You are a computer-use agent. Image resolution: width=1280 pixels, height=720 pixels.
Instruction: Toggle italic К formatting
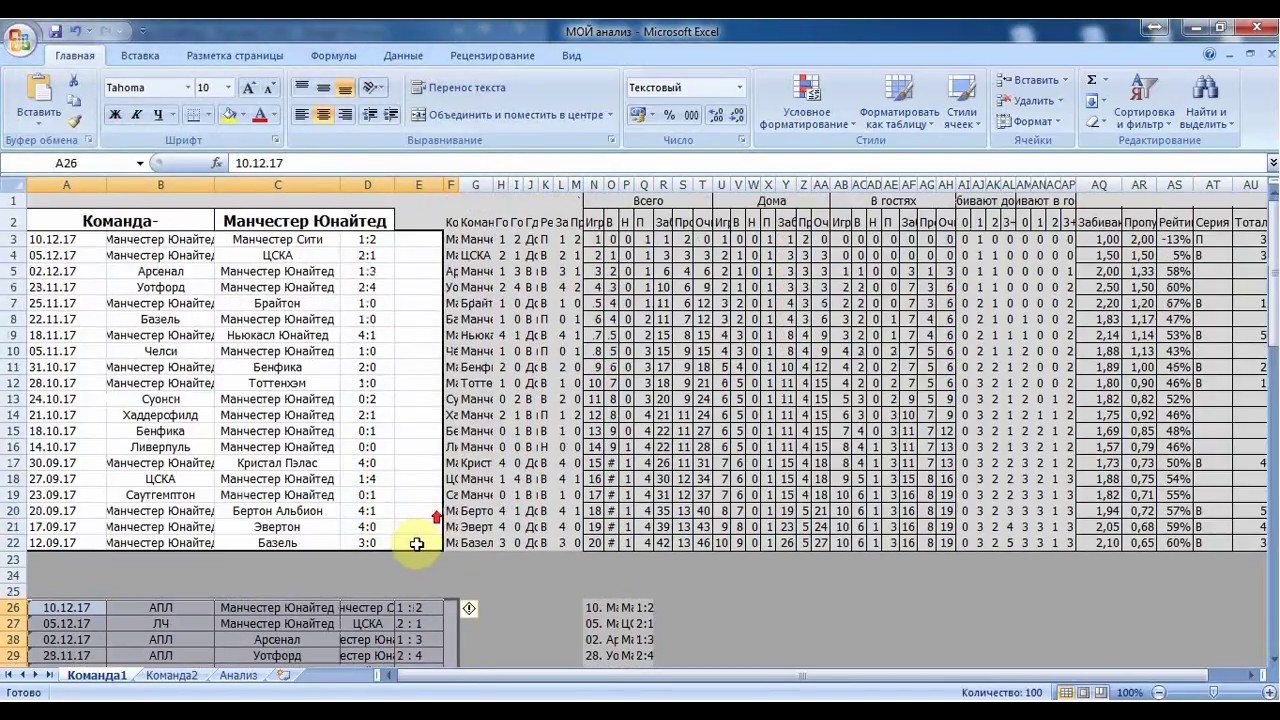(137, 115)
